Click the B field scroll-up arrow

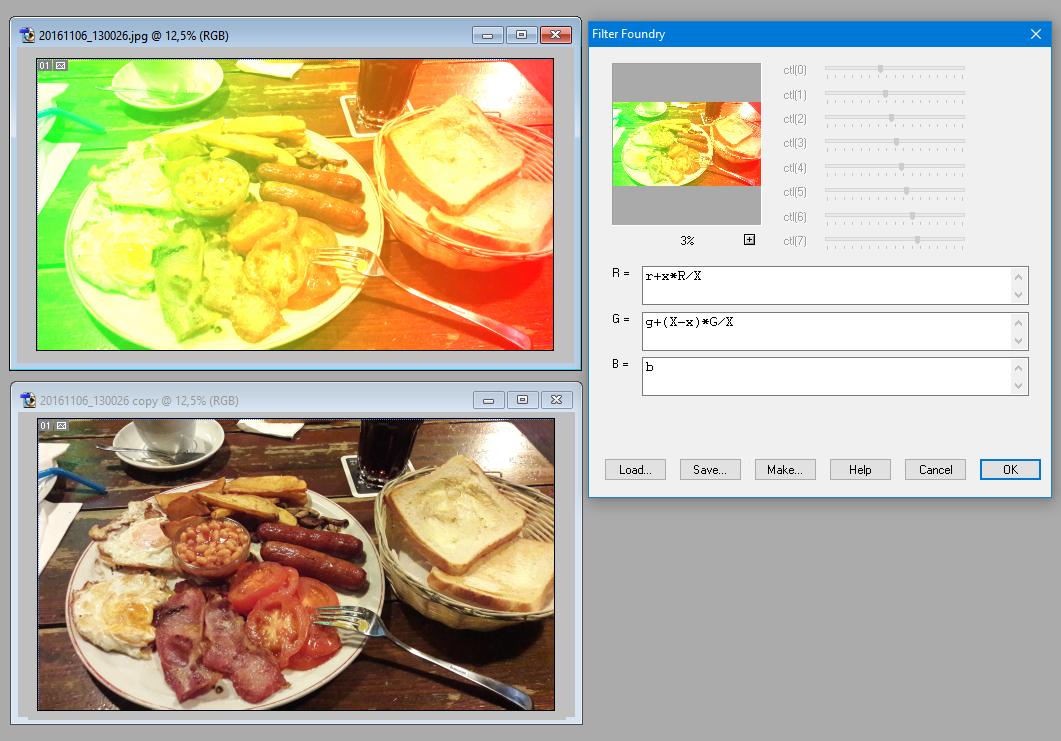point(1018,367)
